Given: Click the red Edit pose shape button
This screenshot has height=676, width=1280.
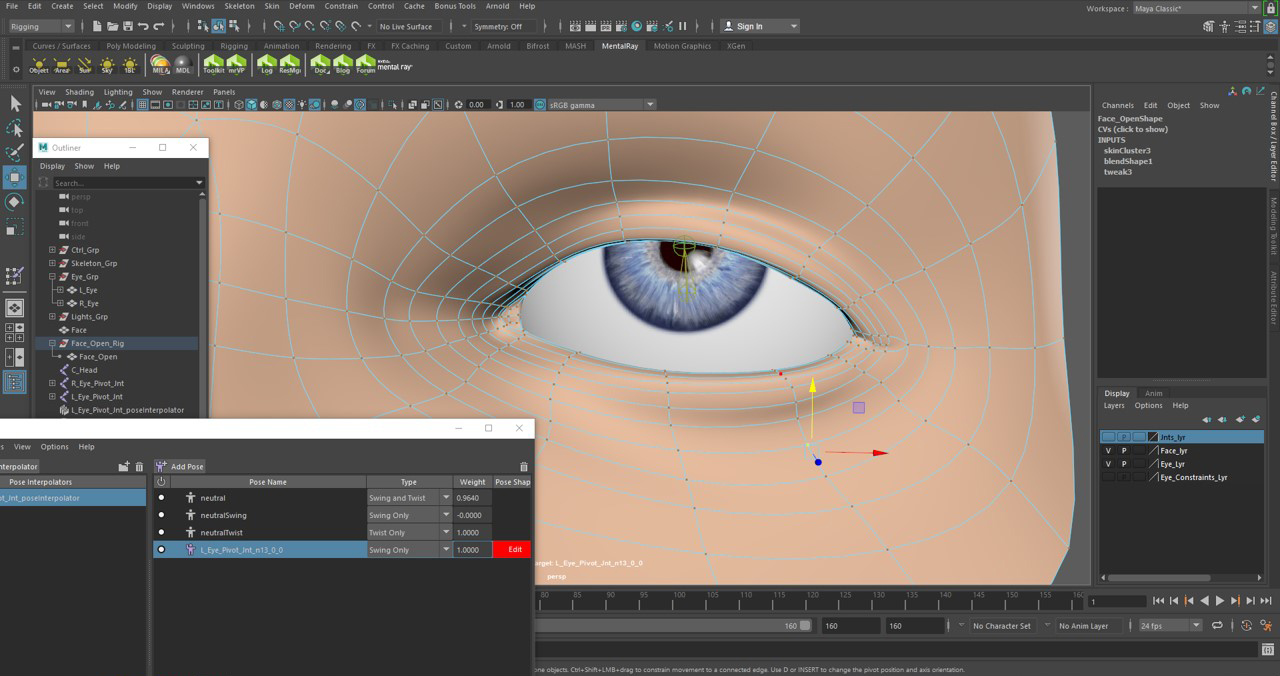Looking at the screenshot, I should [514, 550].
